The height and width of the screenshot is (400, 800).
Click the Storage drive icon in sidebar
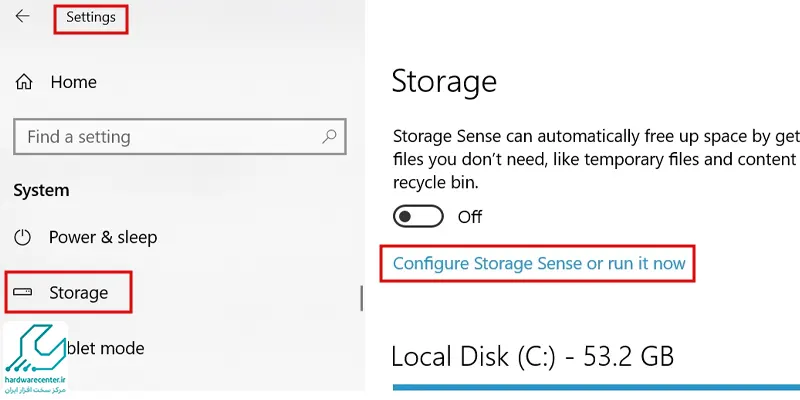point(22,292)
